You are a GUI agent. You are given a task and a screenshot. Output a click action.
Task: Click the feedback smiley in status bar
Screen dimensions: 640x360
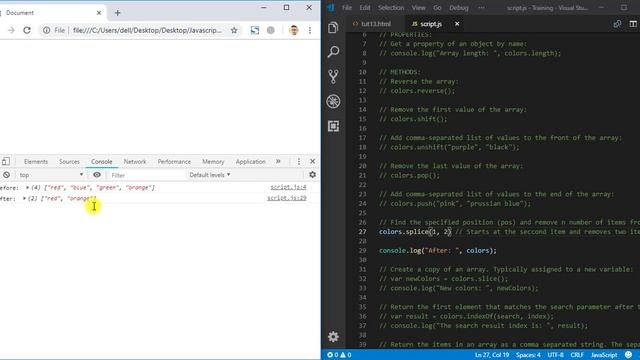point(628,355)
